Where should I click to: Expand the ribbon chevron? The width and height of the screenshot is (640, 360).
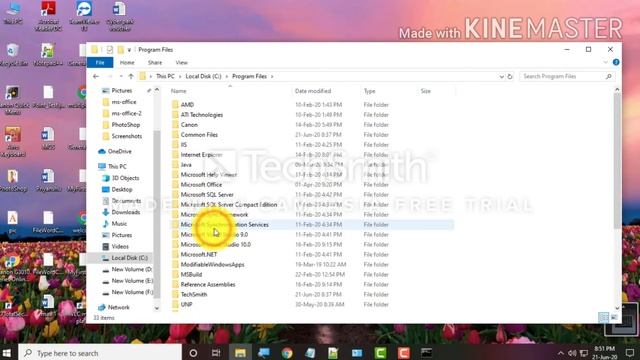[605, 62]
